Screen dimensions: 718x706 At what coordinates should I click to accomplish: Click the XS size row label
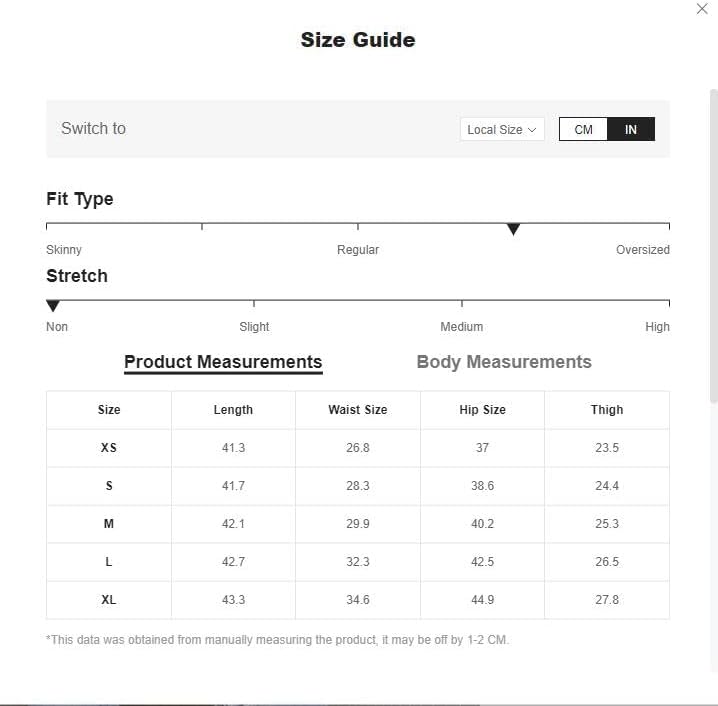coord(109,447)
